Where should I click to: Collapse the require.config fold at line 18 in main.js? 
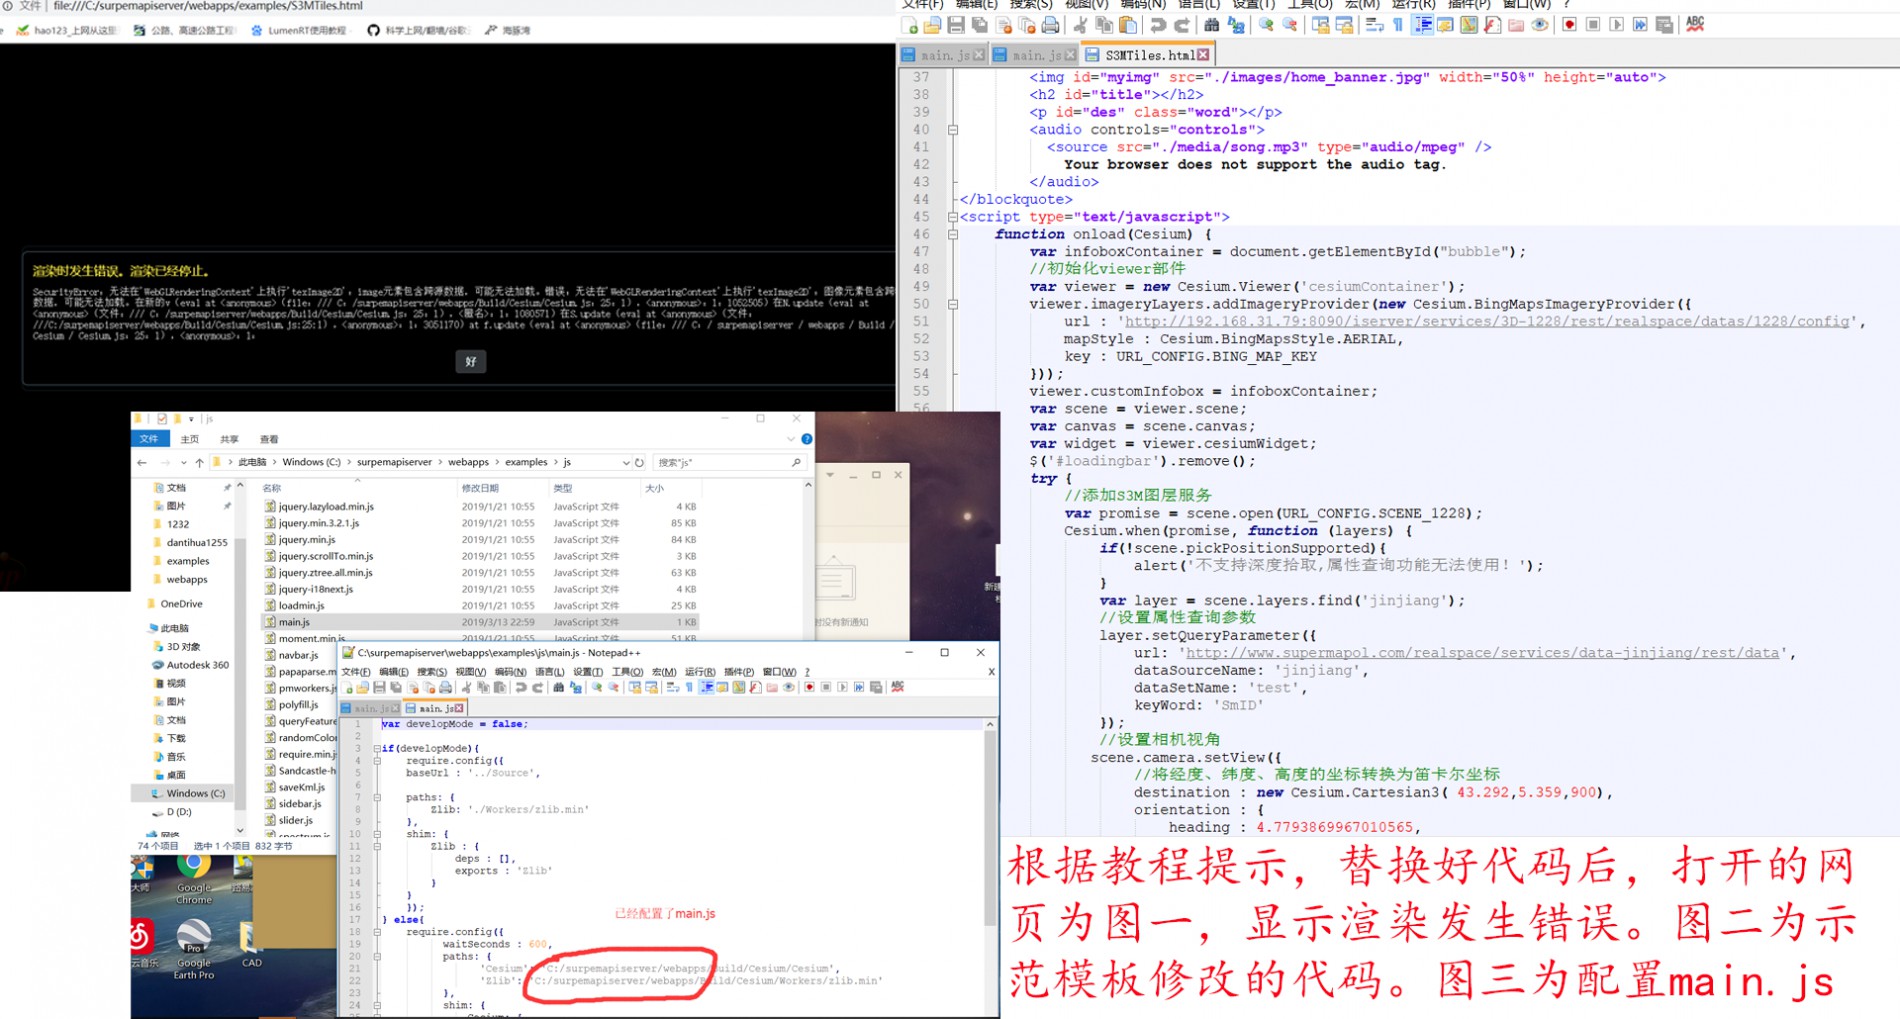pyautogui.click(x=377, y=932)
